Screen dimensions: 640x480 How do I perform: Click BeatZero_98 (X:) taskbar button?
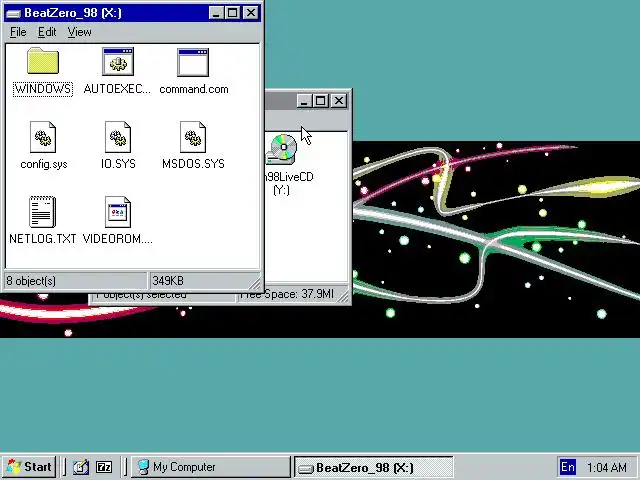[x=374, y=467]
